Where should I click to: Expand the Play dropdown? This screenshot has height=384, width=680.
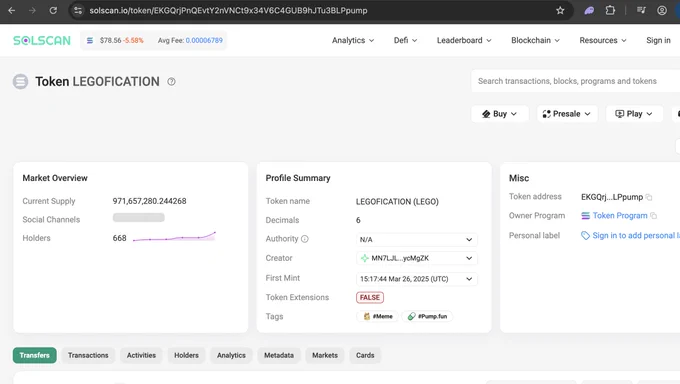pyautogui.click(x=634, y=114)
